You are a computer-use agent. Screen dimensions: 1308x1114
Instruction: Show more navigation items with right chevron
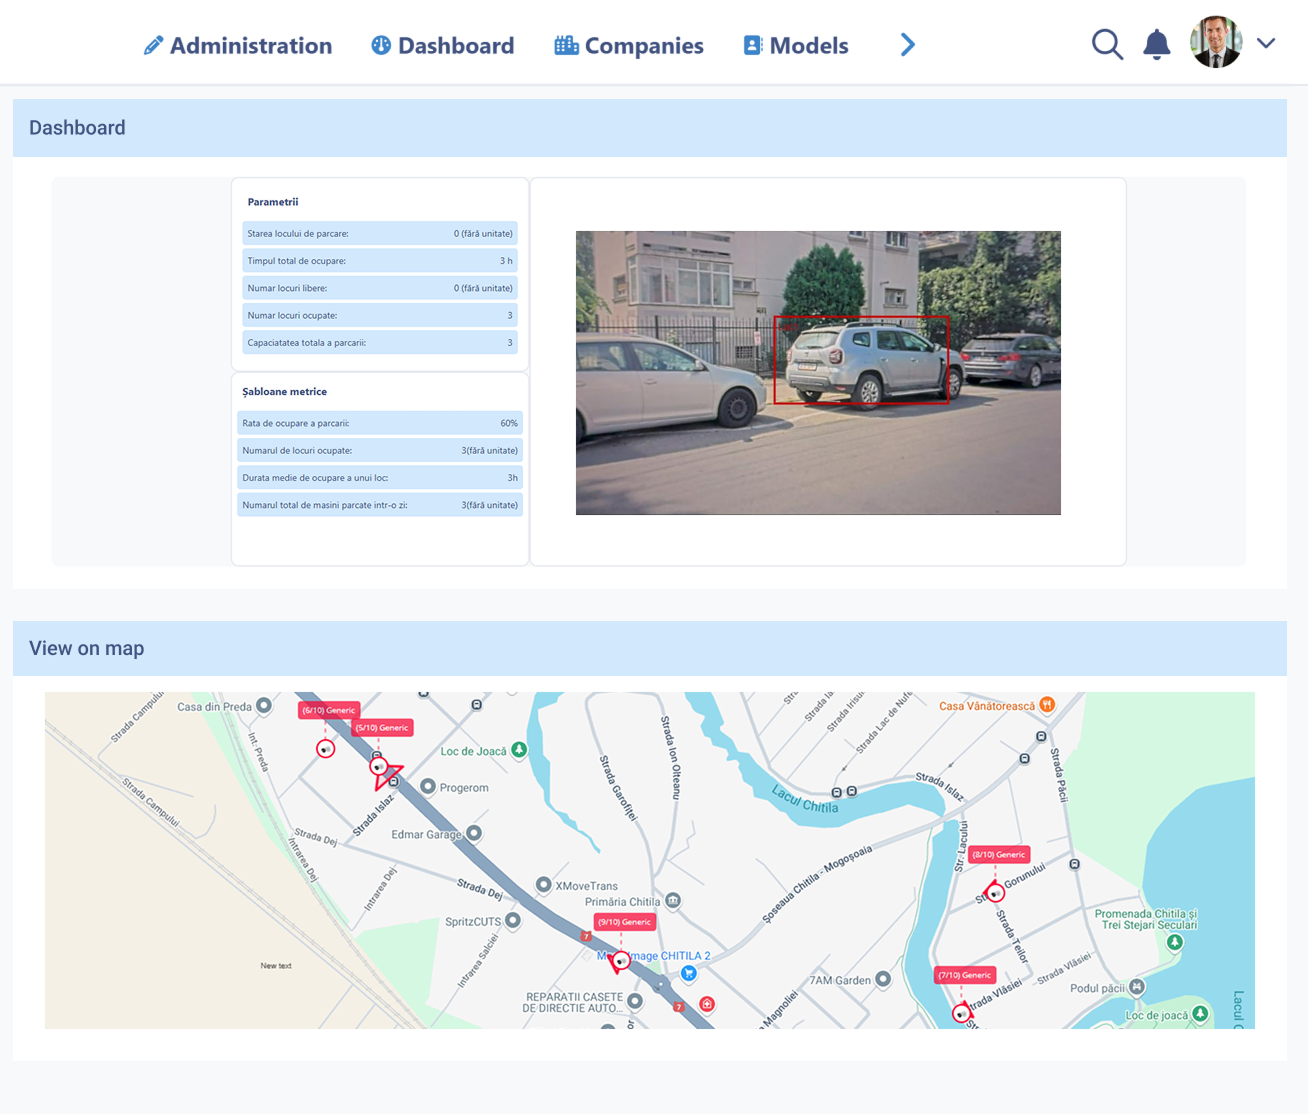coord(907,45)
